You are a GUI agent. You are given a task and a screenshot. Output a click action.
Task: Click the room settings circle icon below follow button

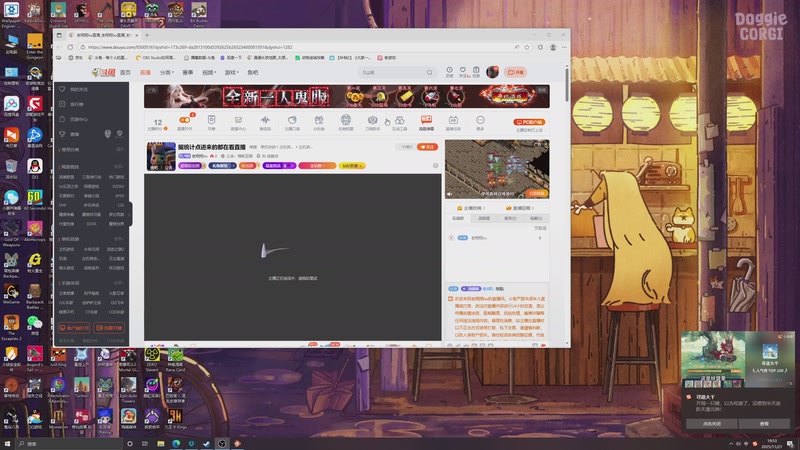coord(435,166)
